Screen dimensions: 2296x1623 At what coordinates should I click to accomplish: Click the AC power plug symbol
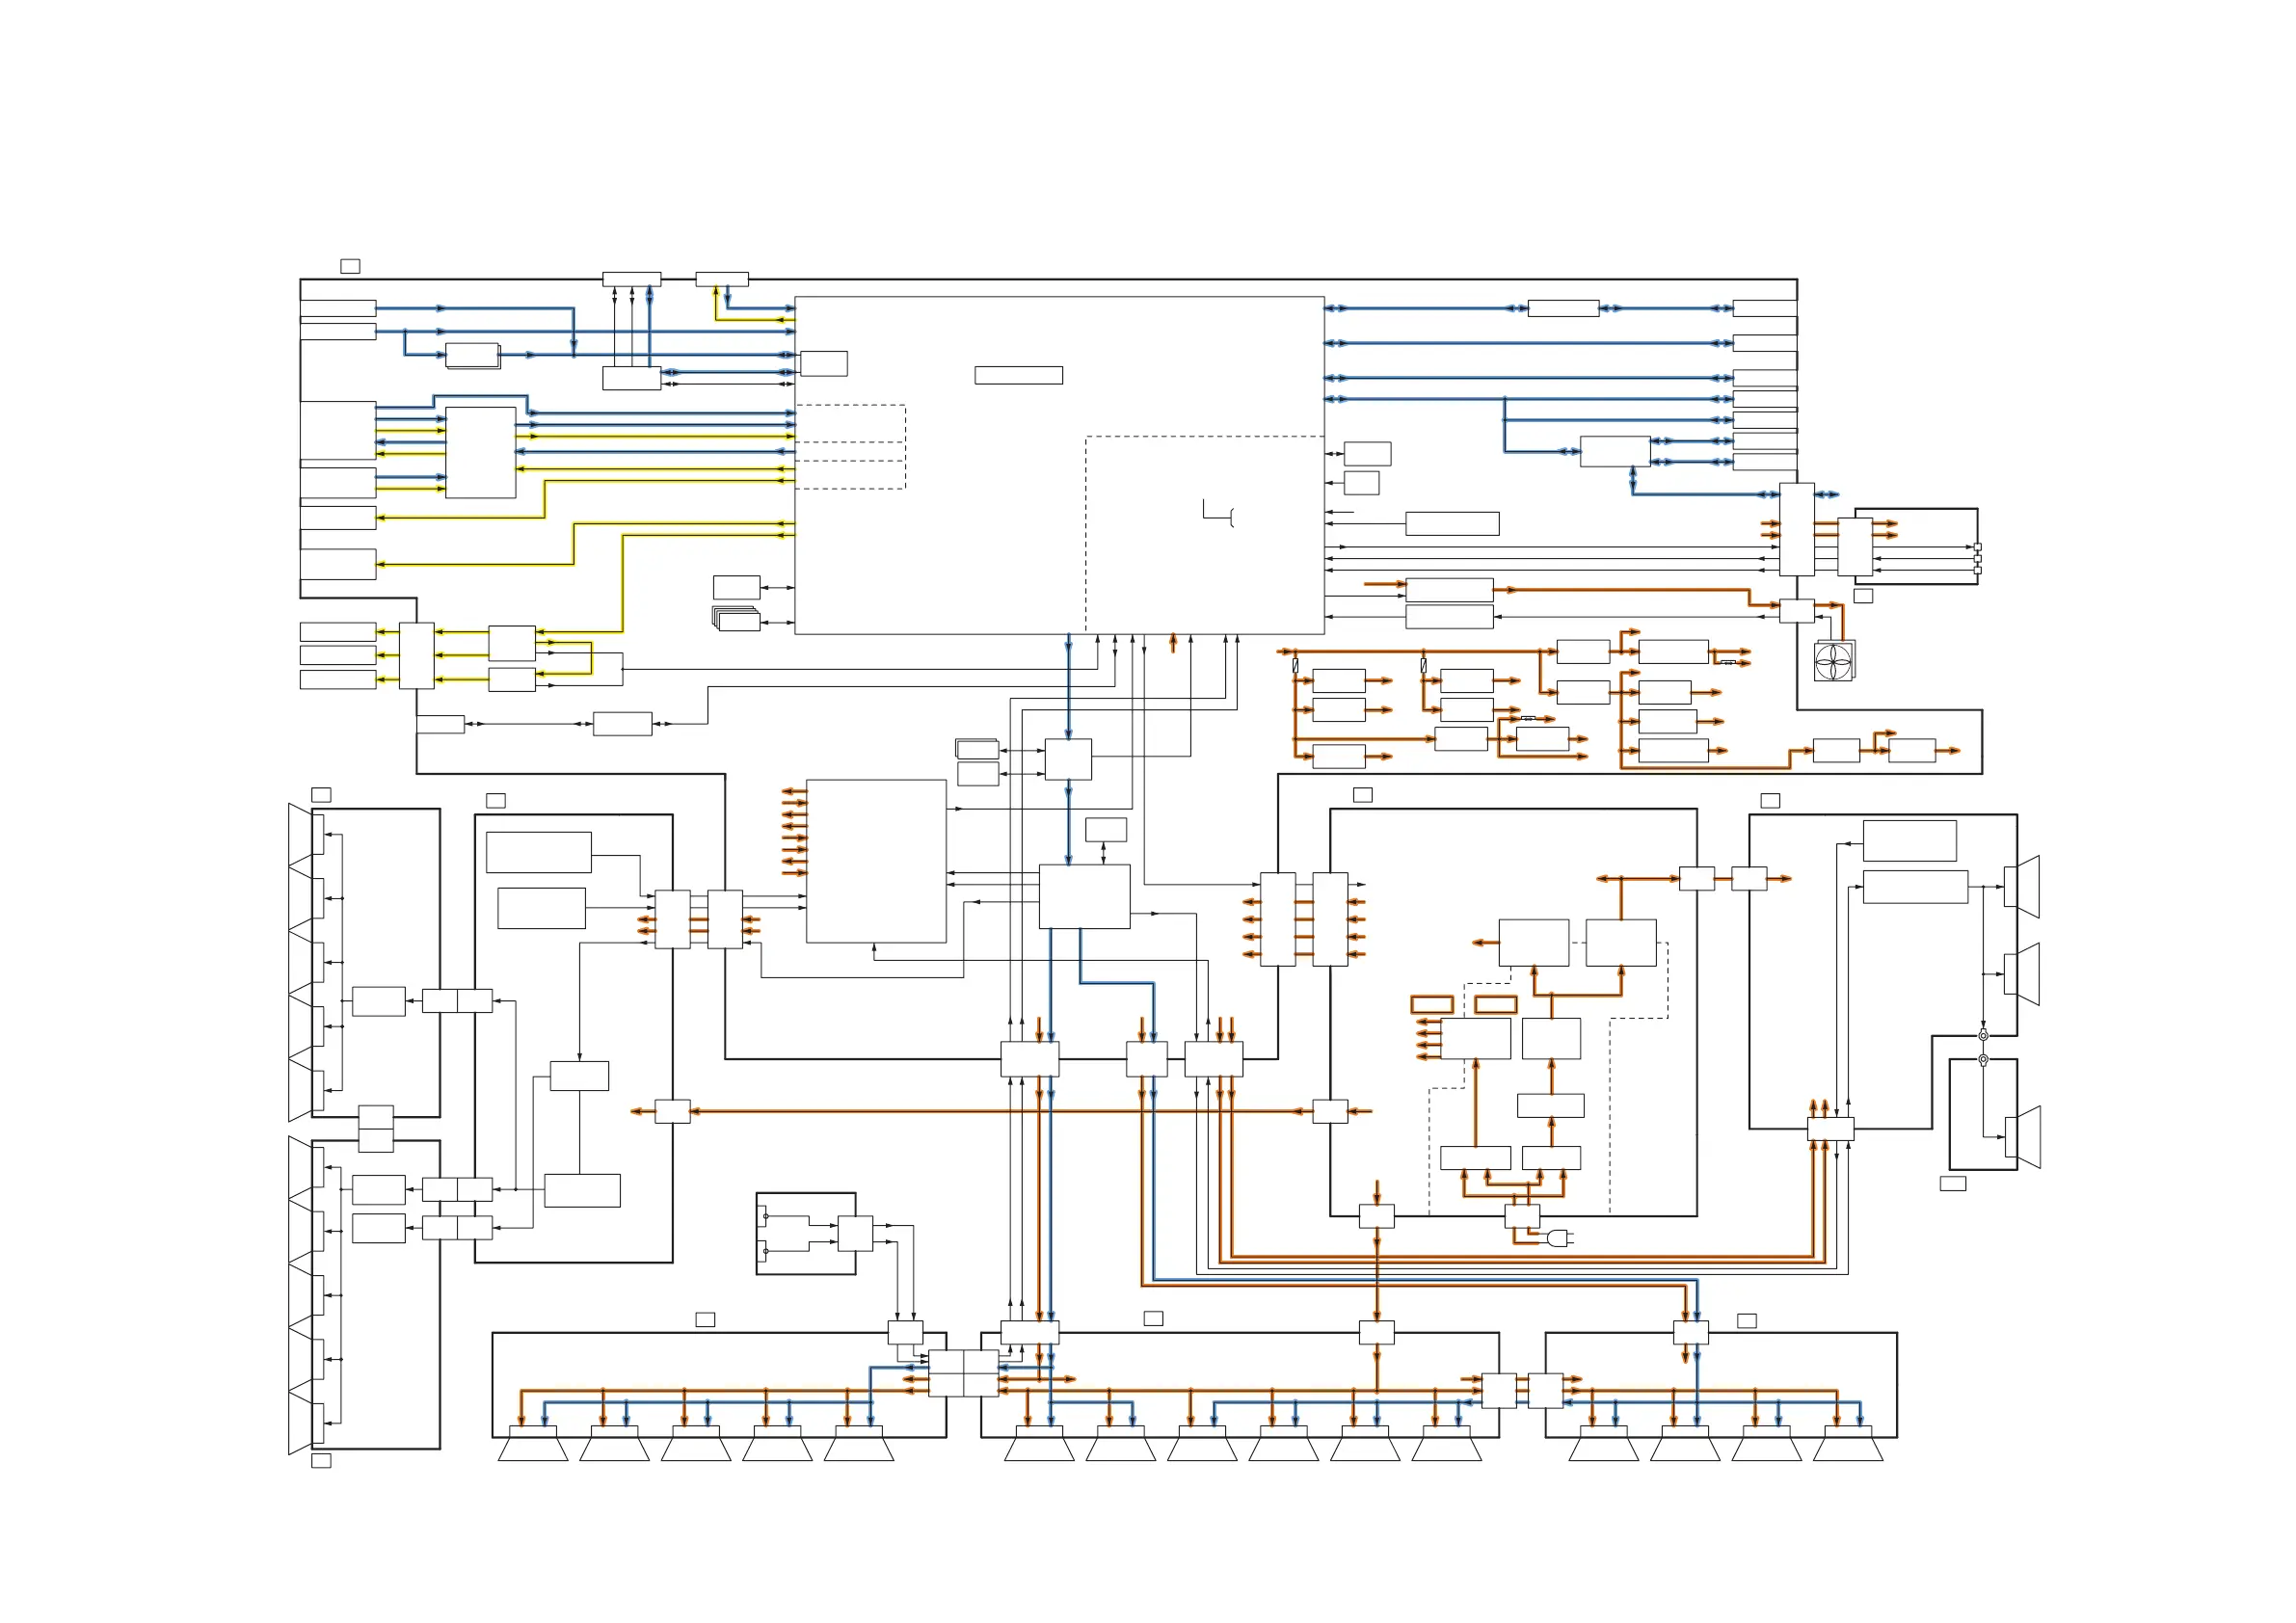[1558, 1239]
